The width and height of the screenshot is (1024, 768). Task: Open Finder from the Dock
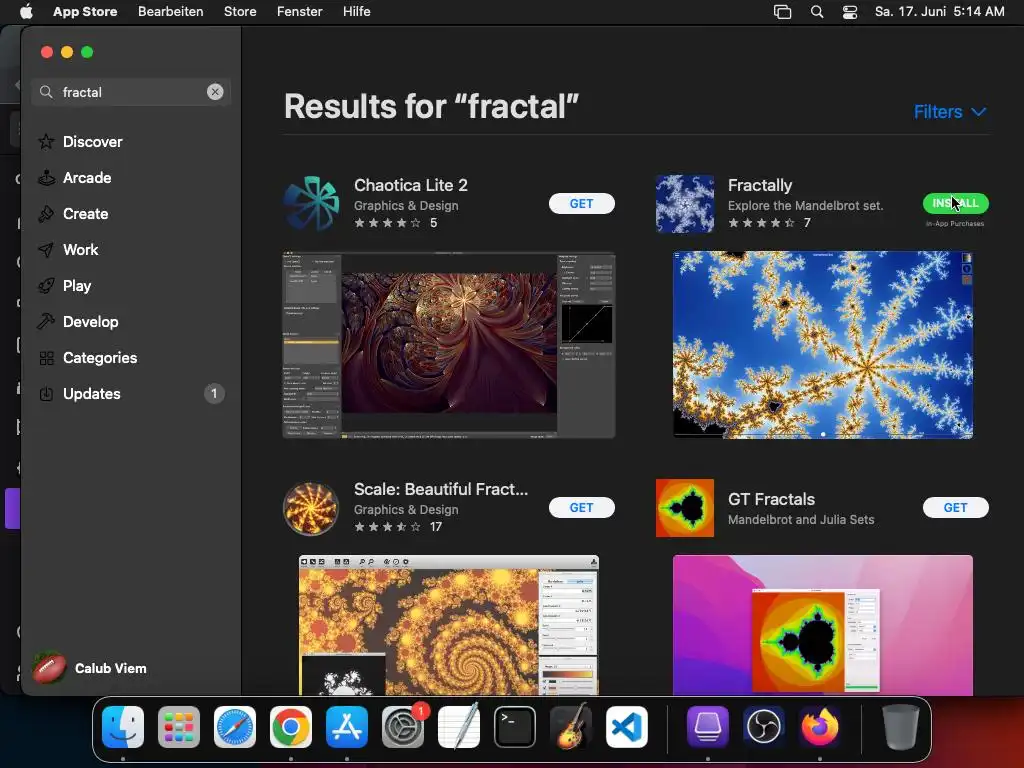123,727
